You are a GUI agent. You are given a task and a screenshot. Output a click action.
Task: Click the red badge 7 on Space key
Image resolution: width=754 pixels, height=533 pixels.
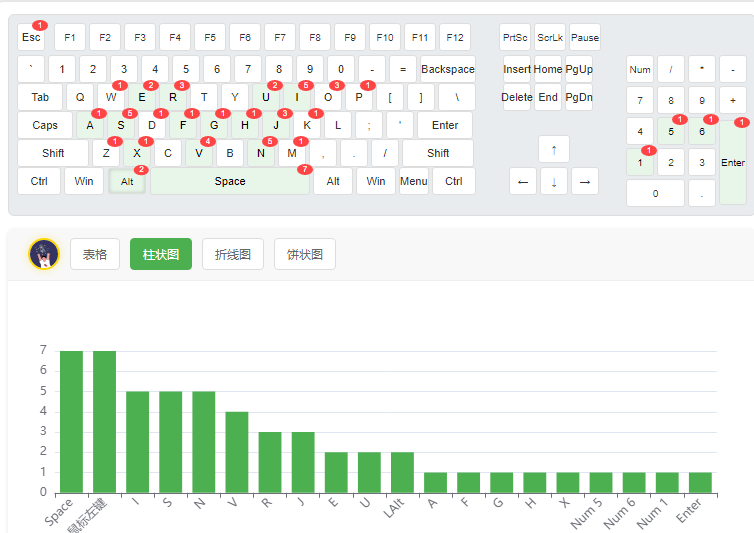[305, 169]
